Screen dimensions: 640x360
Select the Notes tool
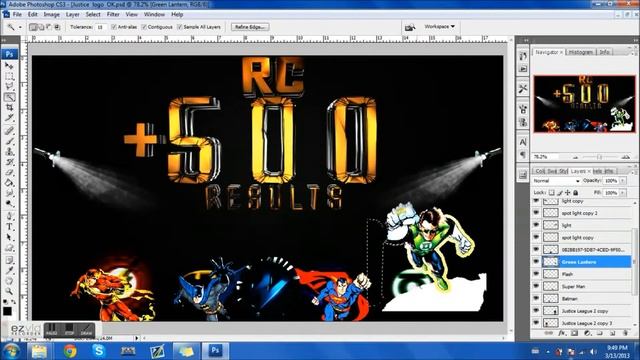pos(9,260)
